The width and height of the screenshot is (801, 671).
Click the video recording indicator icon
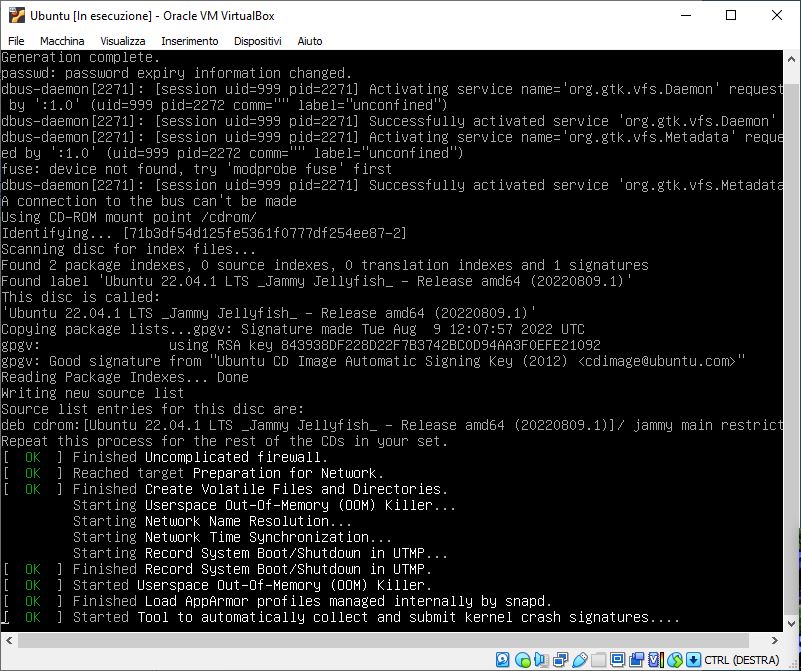(637, 660)
